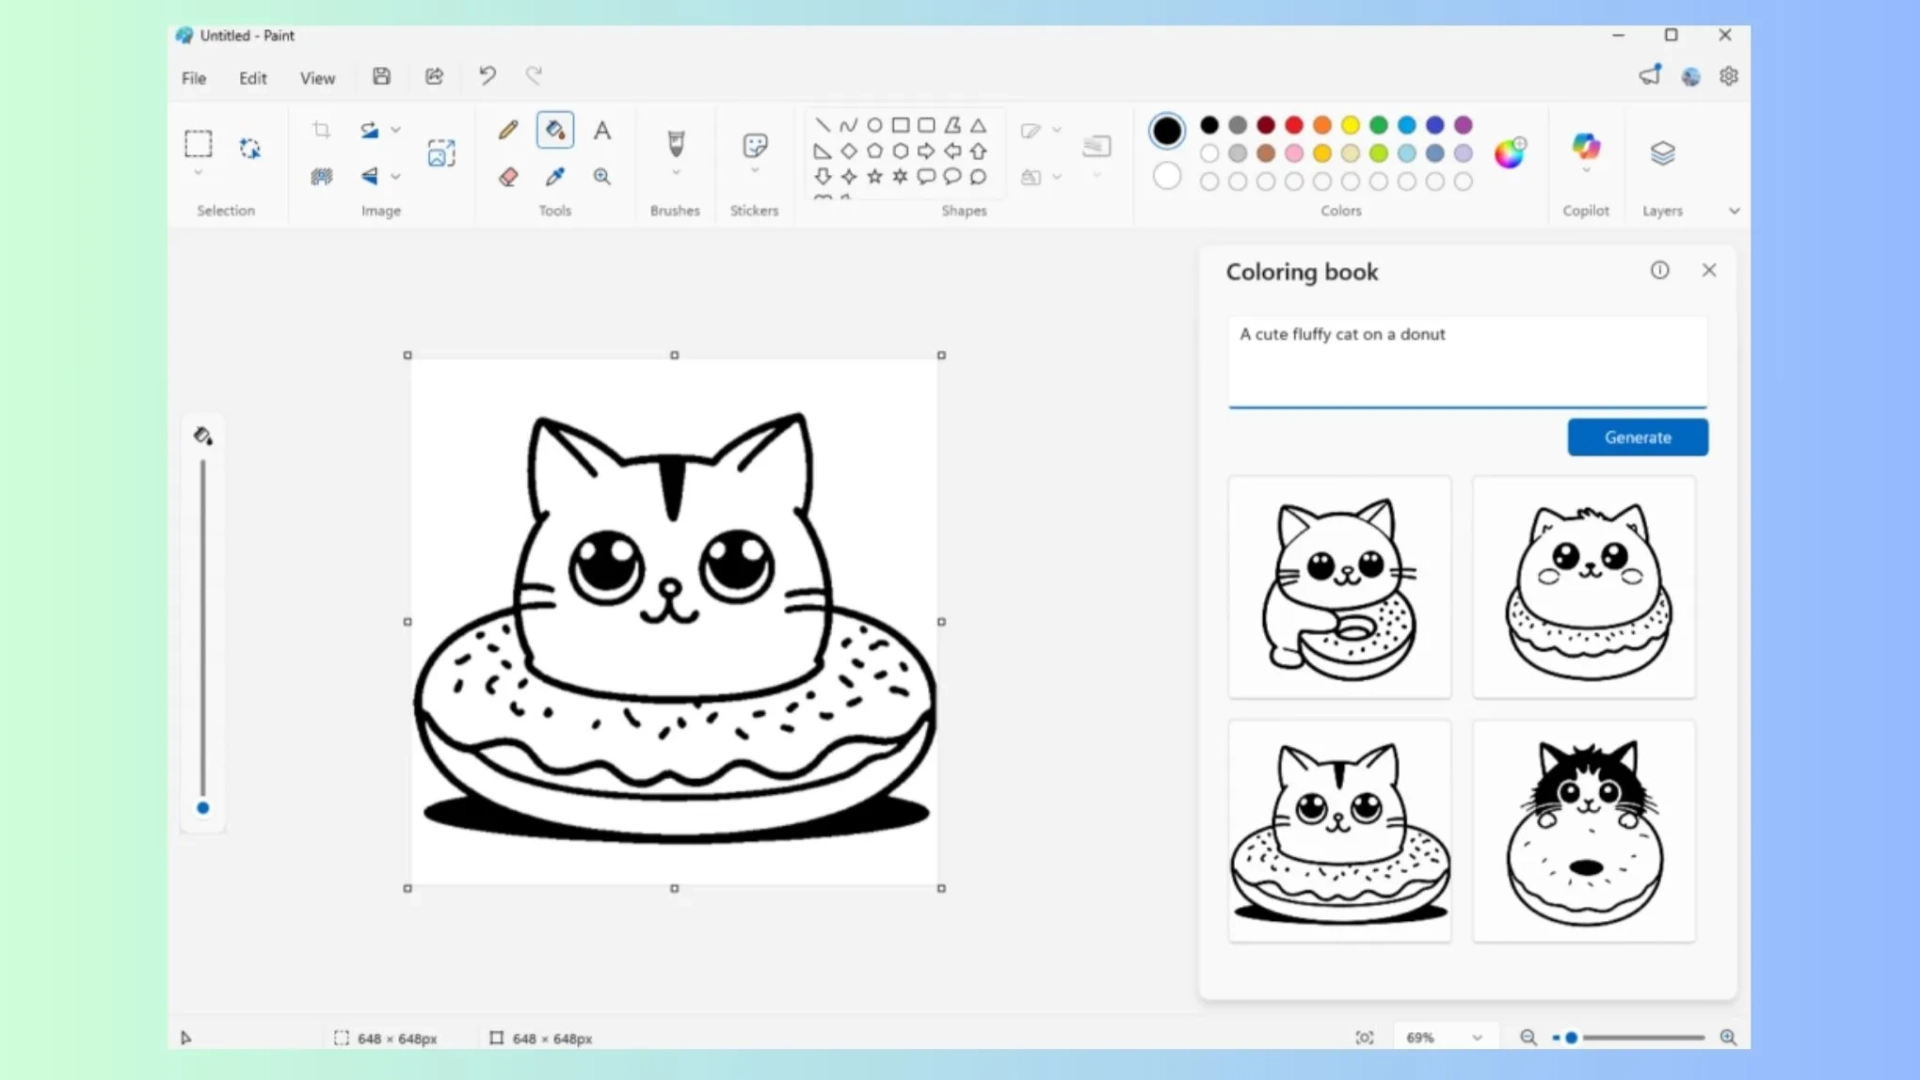The image size is (1920, 1080).
Task: Click the Generate button
Action: tap(1637, 437)
